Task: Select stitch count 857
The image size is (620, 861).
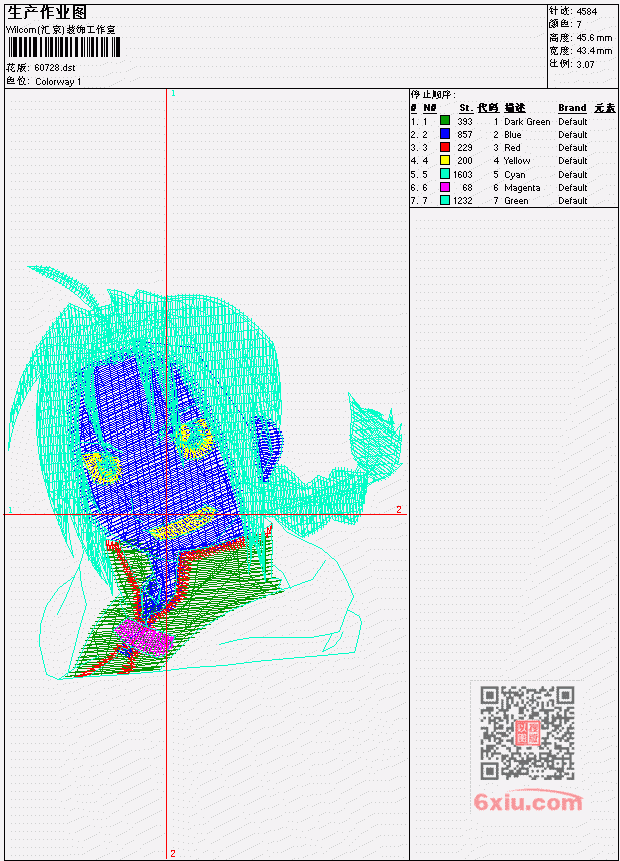Action: point(465,135)
